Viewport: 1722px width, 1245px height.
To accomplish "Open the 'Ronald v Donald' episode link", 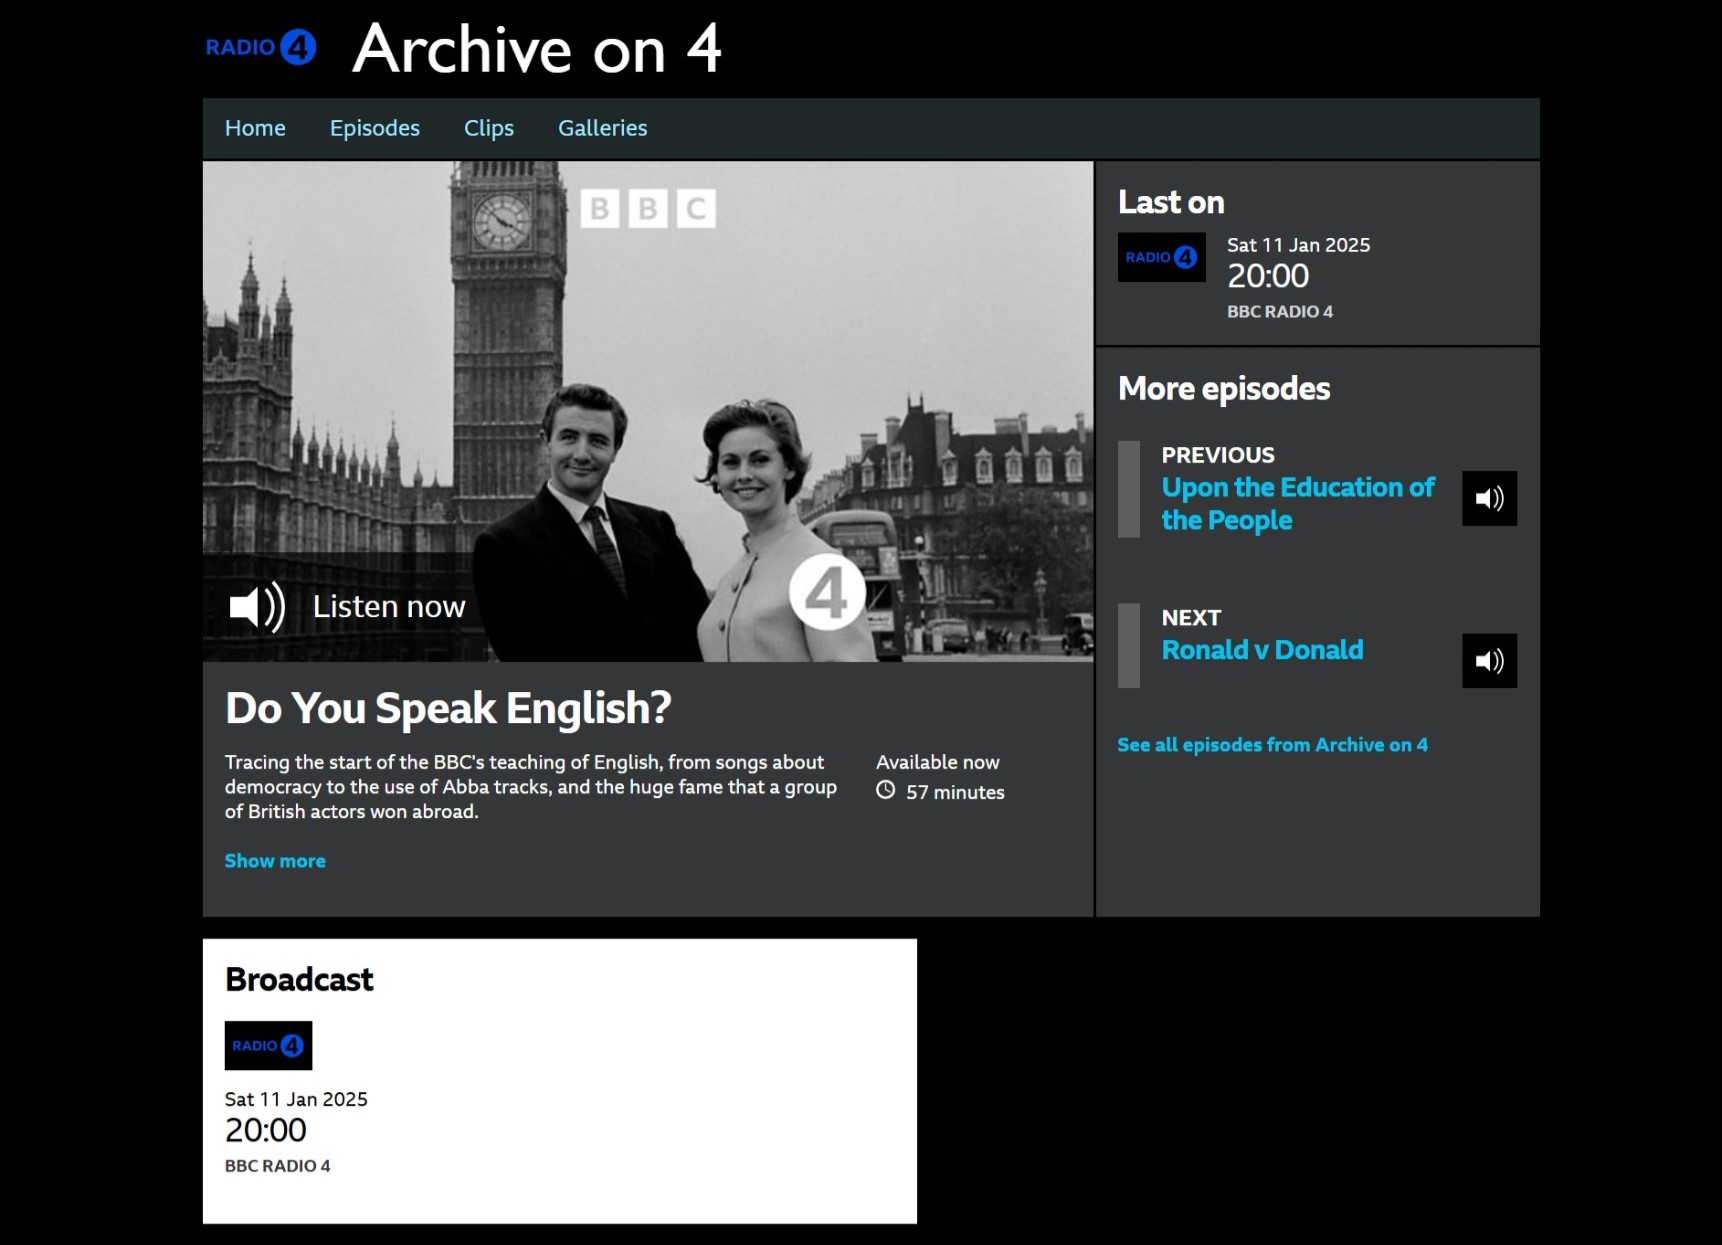I will click(1262, 650).
